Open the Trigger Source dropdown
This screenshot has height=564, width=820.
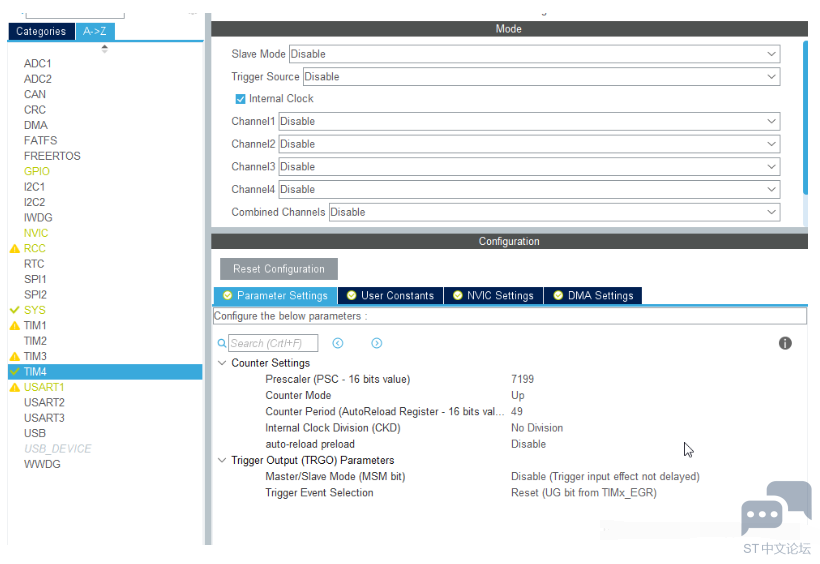point(541,77)
